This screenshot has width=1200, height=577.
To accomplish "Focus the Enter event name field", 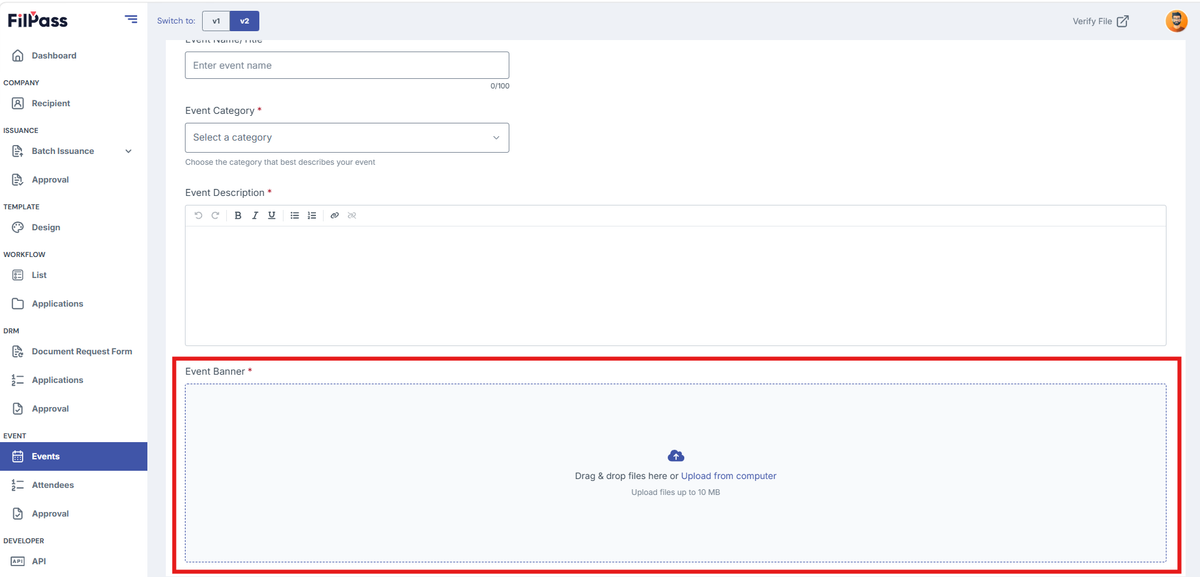I will [347, 65].
